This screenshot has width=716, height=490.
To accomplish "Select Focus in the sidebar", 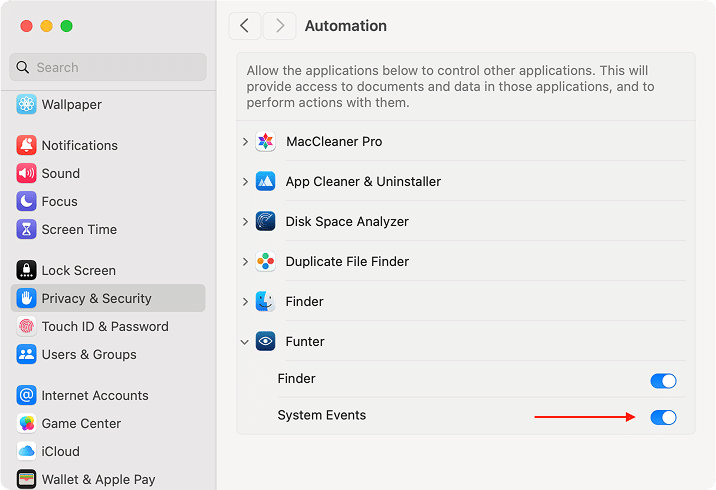I will point(108,201).
